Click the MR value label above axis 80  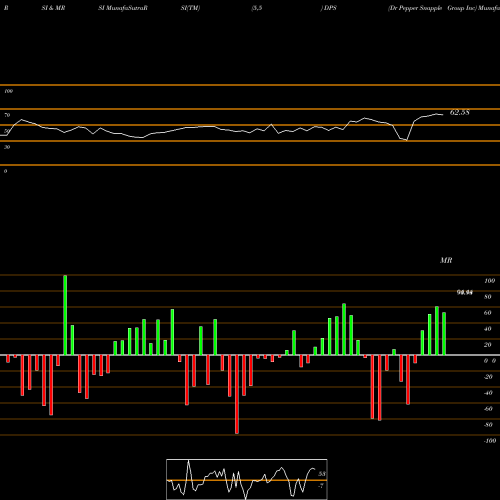pos(465,293)
